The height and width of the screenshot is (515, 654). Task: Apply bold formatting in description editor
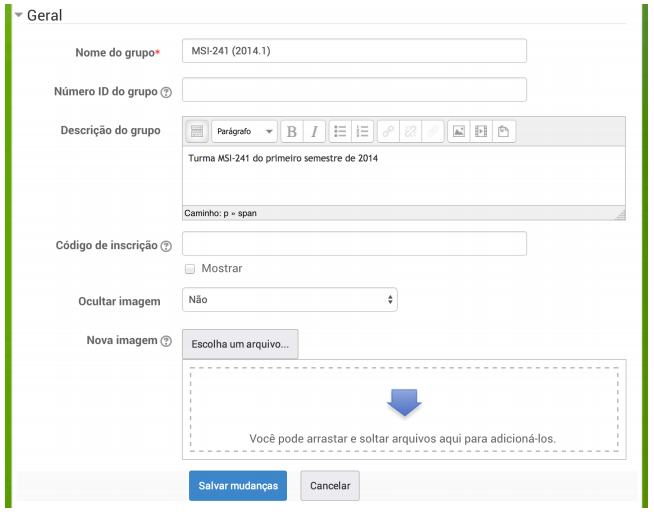[x=292, y=132]
